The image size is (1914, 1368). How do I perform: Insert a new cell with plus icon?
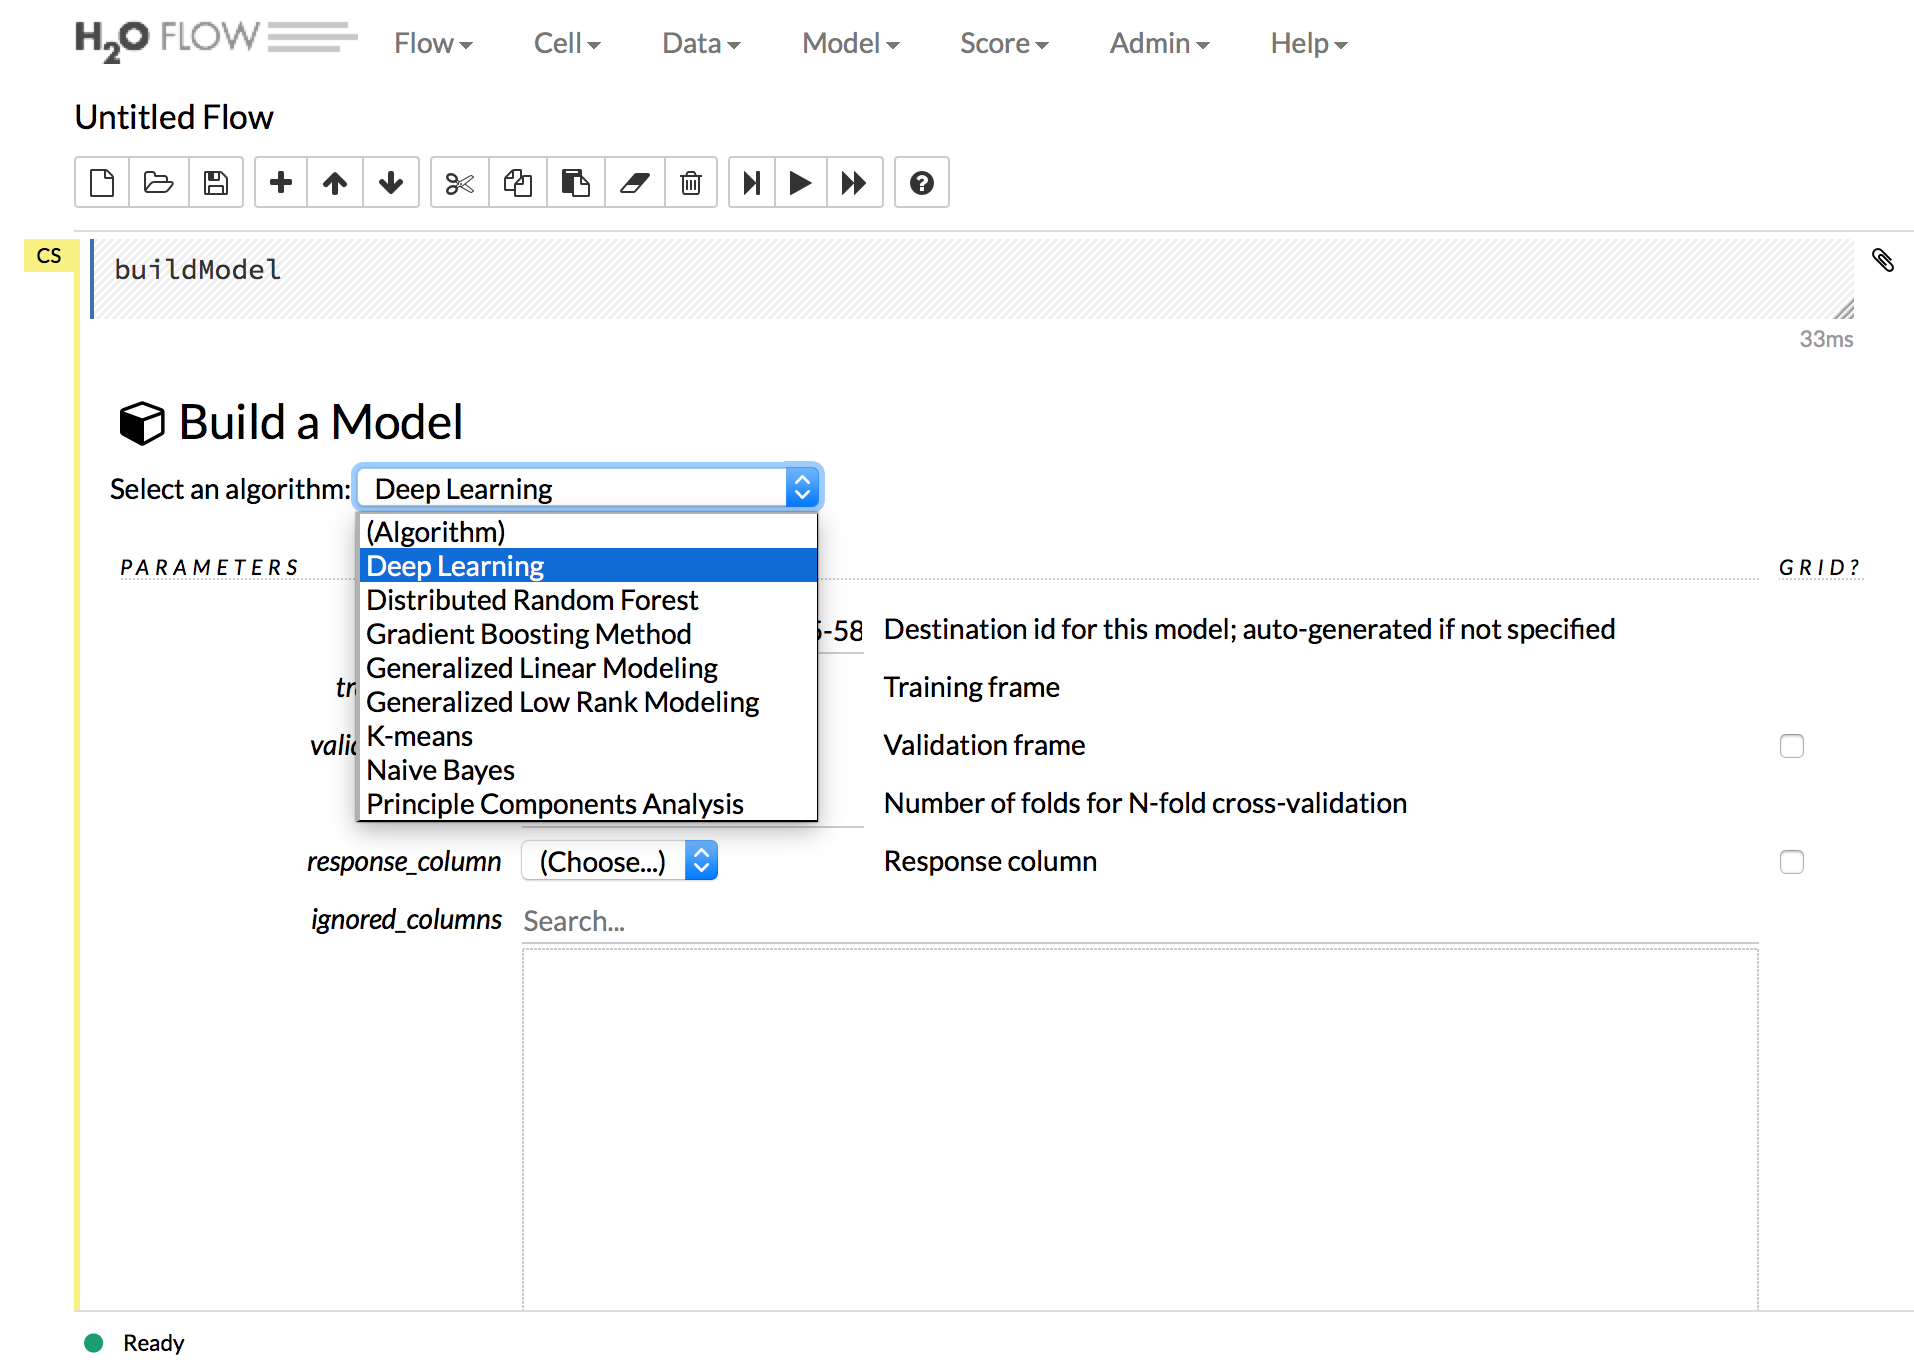coord(281,183)
